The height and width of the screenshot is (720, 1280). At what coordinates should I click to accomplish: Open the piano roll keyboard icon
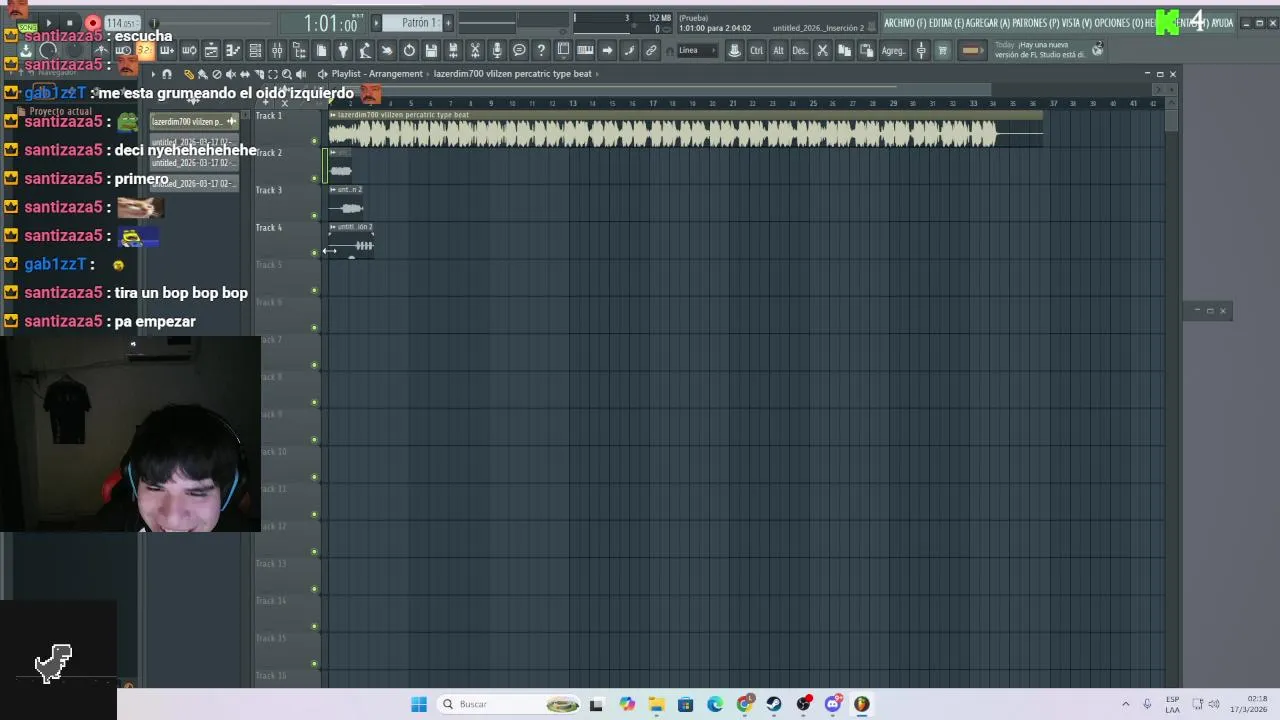585,50
